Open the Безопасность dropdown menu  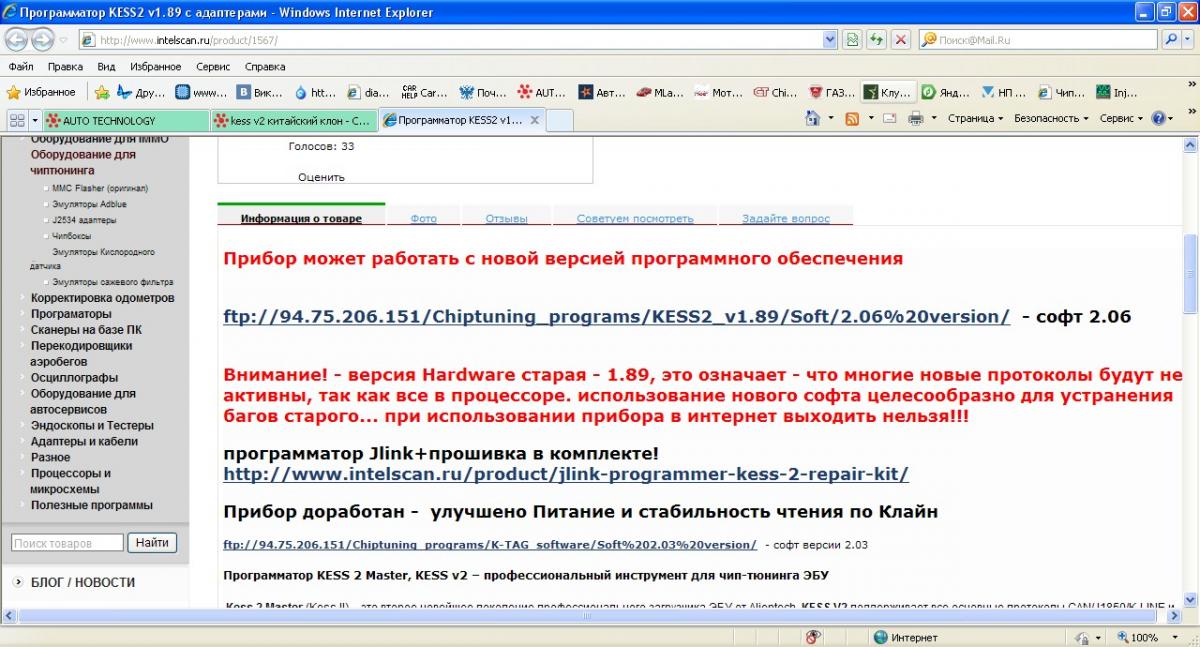[x=1052, y=118]
